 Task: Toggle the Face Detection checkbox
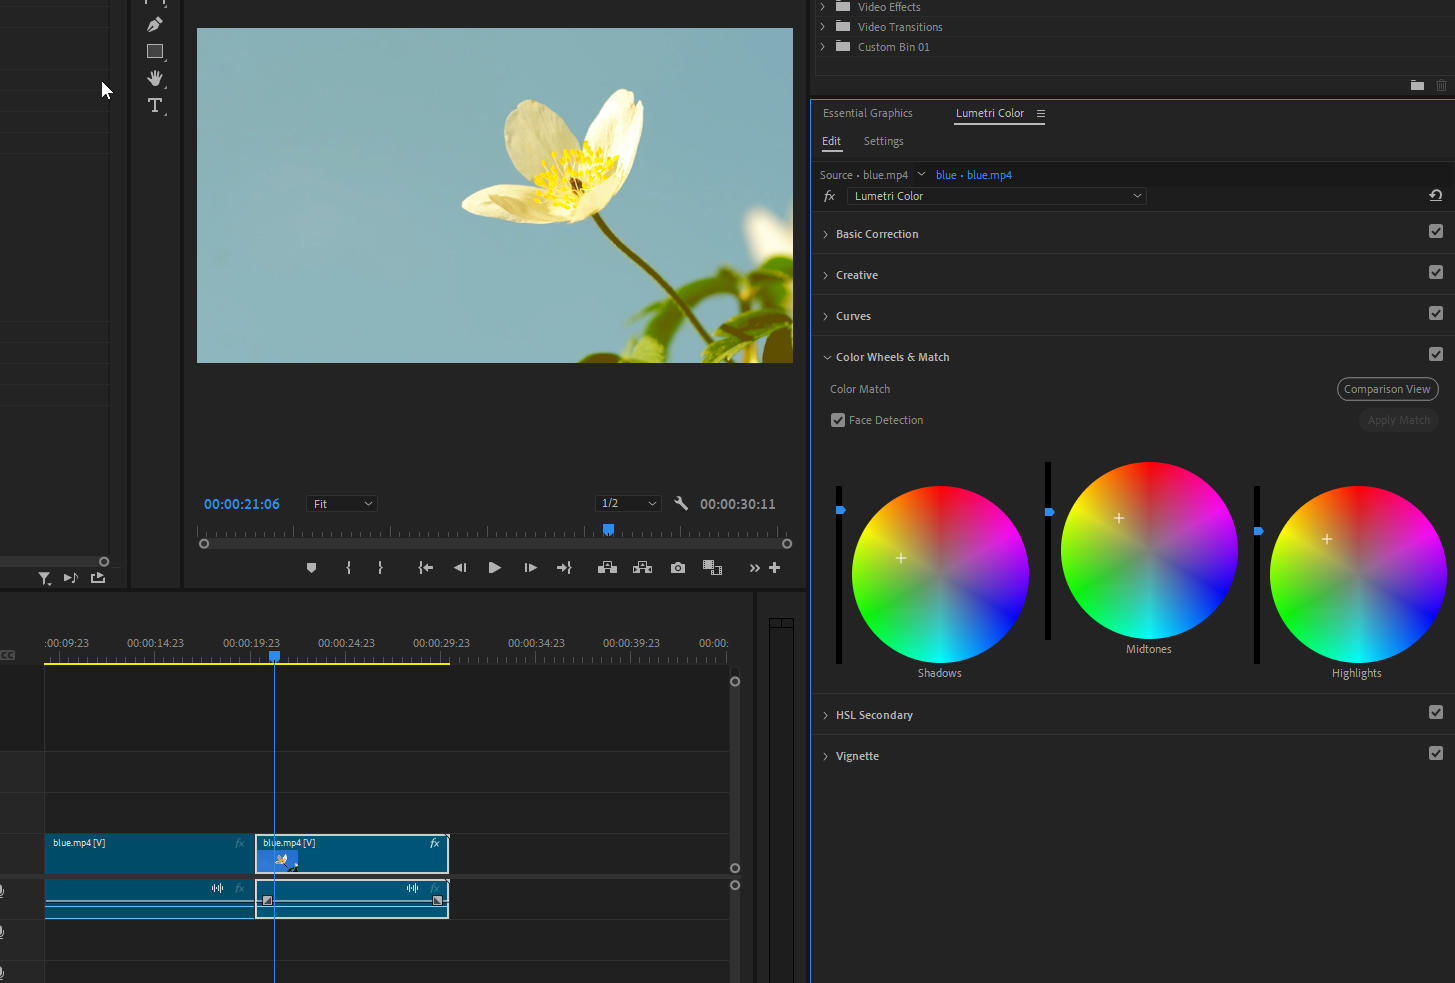pyautogui.click(x=838, y=420)
